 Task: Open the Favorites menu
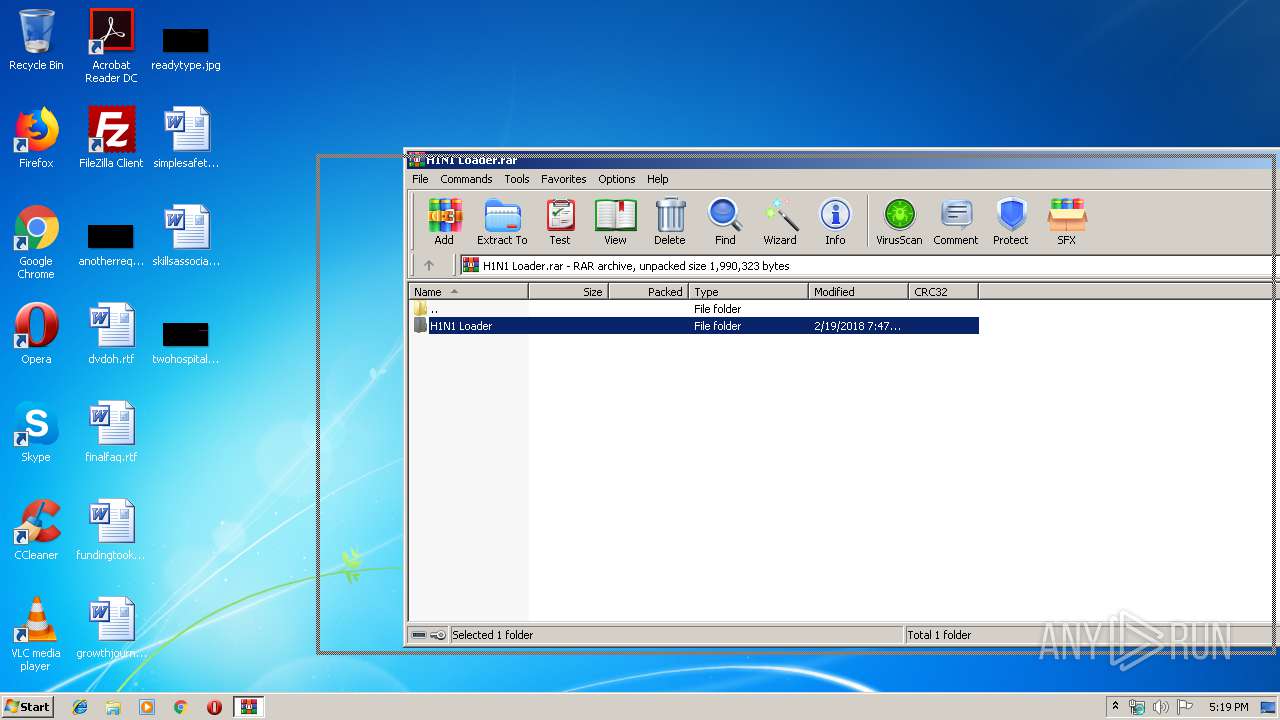pyautogui.click(x=564, y=179)
